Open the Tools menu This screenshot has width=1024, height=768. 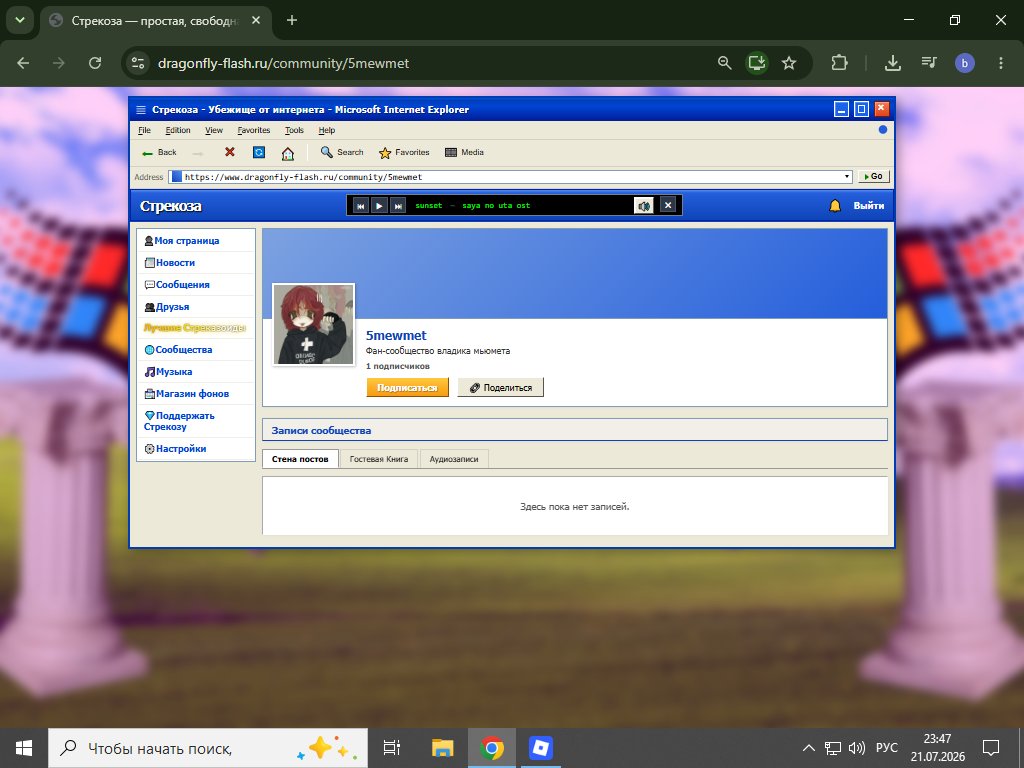coord(294,131)
